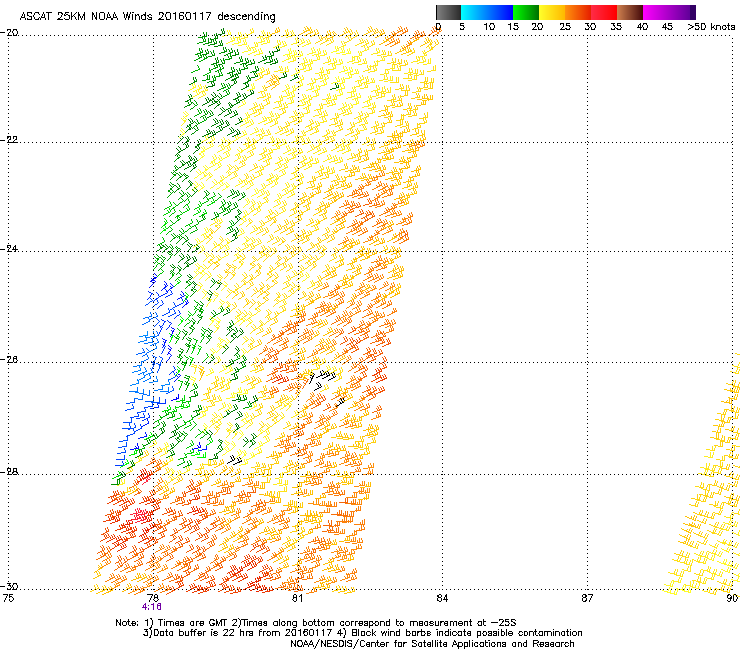Click the brown 35-40 knots legend band
Viewport: 740px width, 650px height.
tap(630, 12)
